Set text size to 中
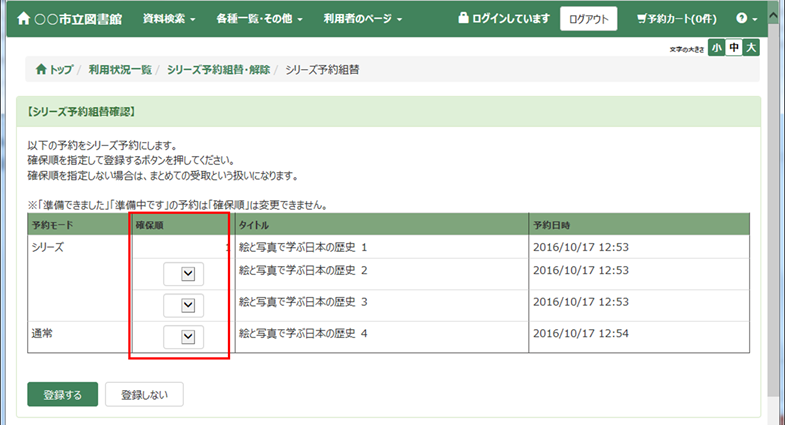The image size is (812, 443). click(733, 48)
